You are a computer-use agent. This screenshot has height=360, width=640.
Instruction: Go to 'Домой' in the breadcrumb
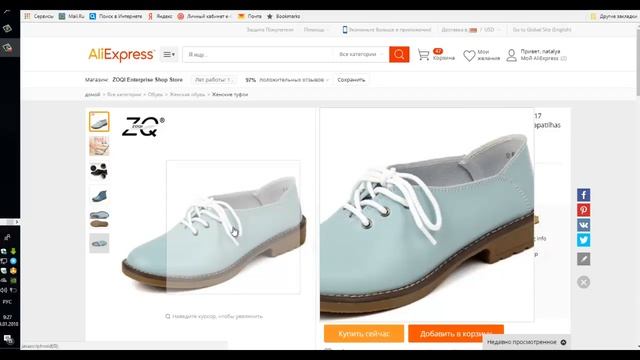click(92, 95)
